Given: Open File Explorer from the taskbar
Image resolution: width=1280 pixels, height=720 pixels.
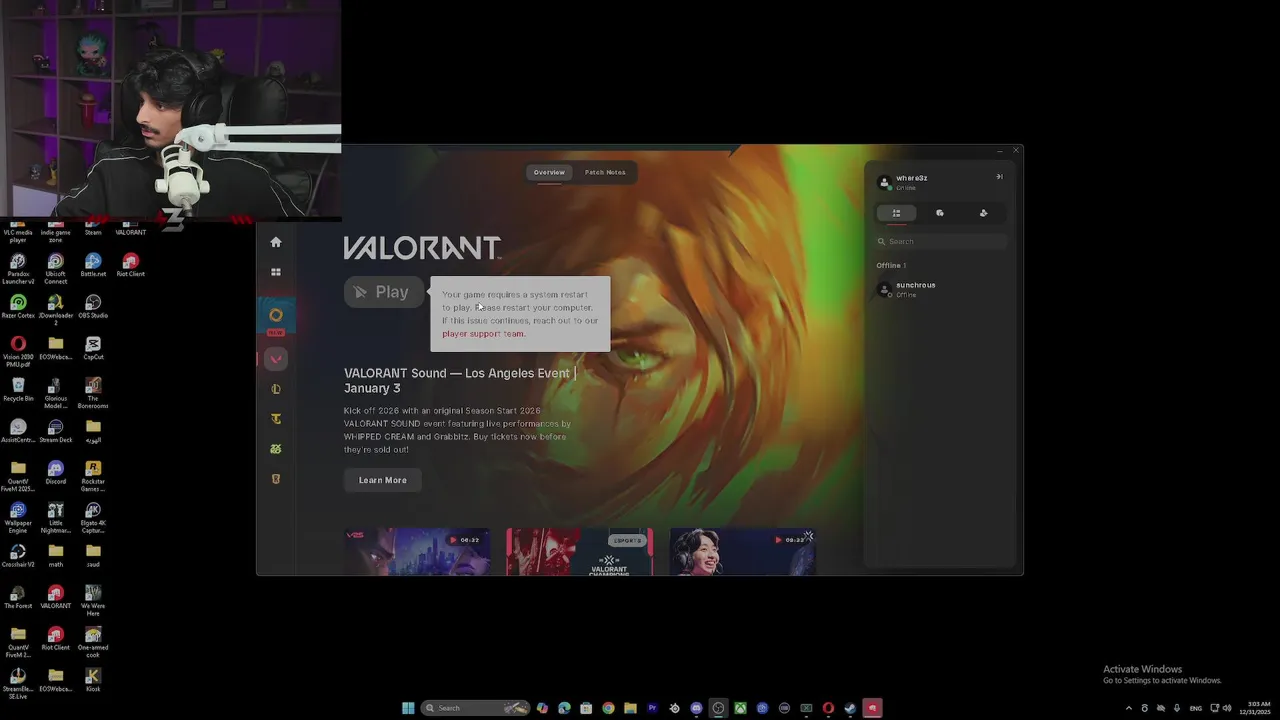Looking at the screenshot, I should 630,708.
